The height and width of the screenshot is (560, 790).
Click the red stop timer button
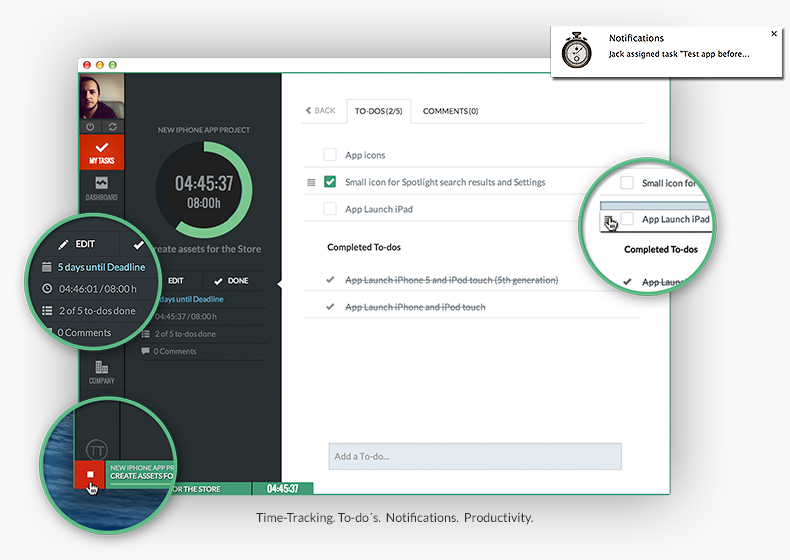point(90,474)
